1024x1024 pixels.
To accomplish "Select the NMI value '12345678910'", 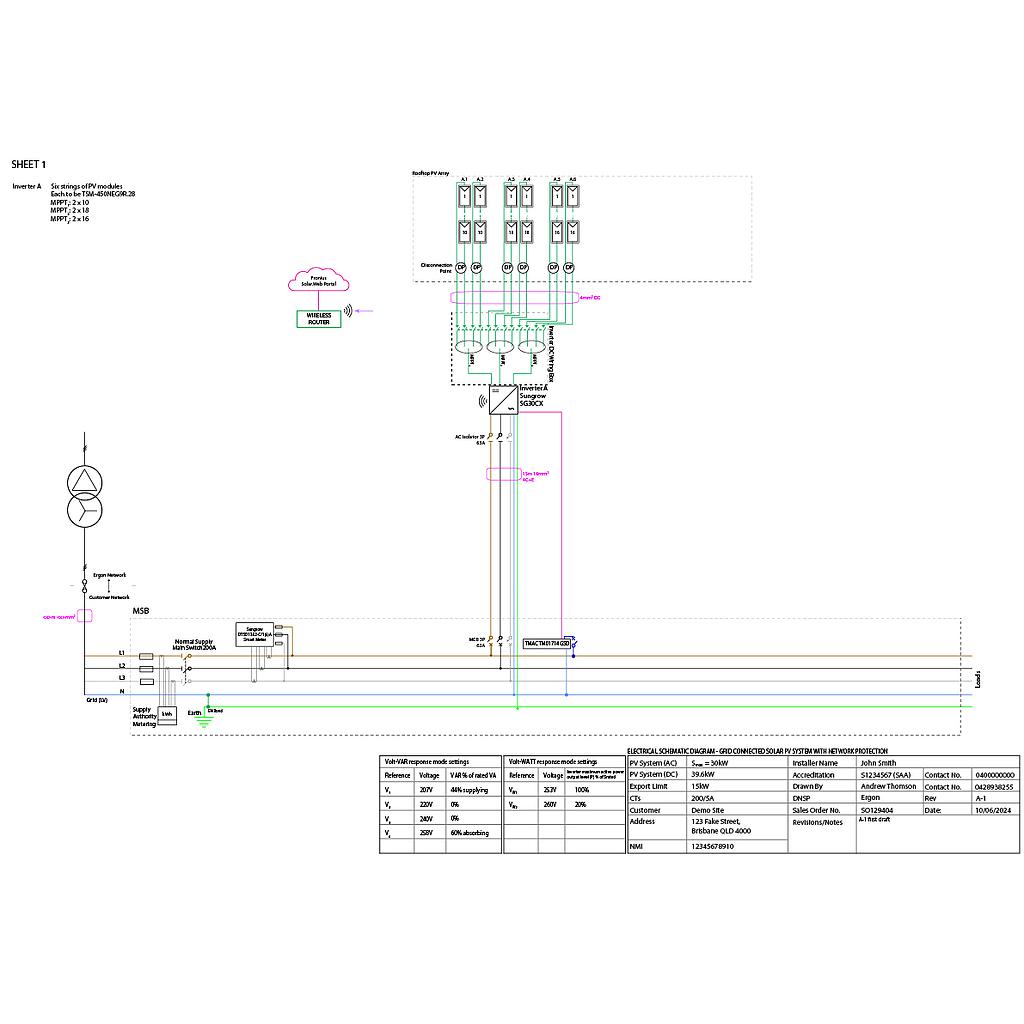I will coord(712,846).
